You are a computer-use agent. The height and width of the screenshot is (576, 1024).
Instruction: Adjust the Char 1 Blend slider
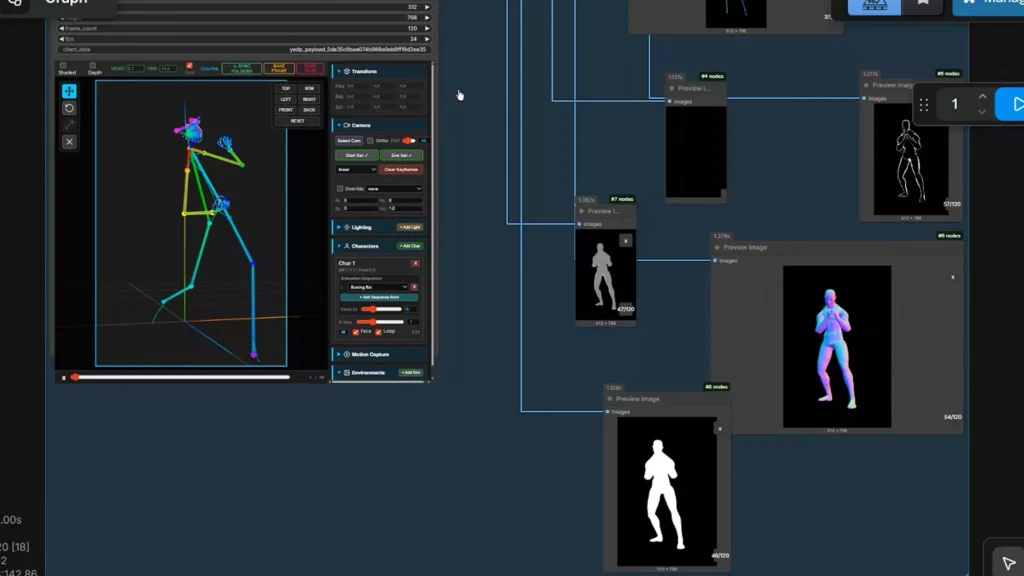[381, 310]
